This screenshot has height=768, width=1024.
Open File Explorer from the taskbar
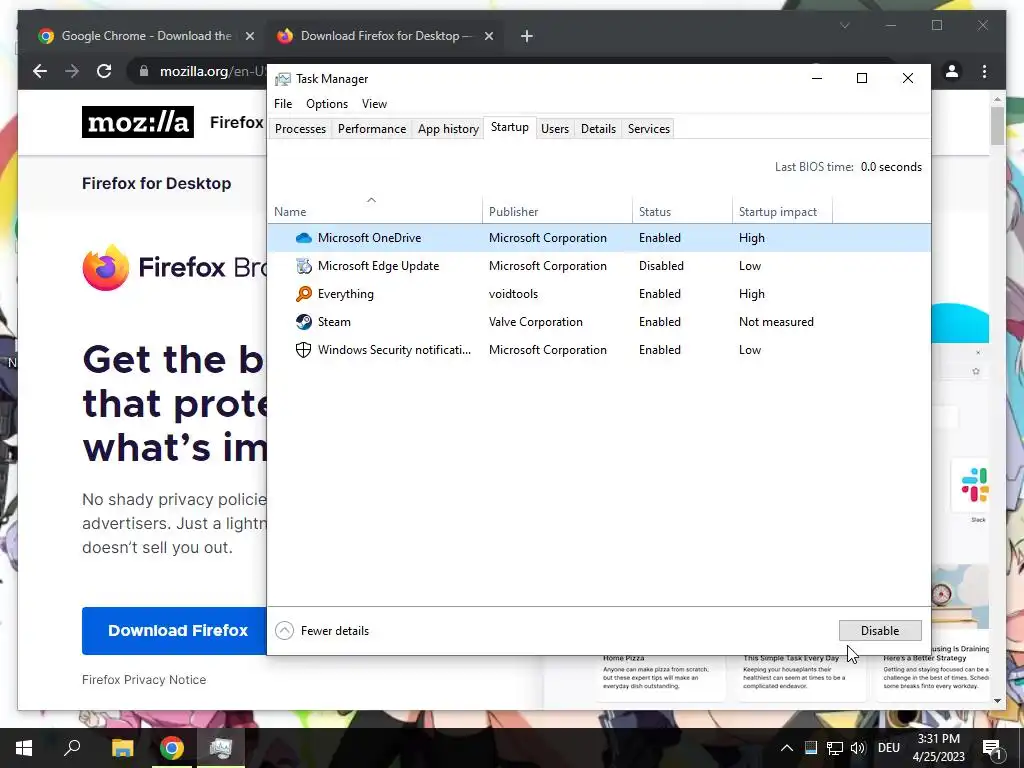[122, 748]
